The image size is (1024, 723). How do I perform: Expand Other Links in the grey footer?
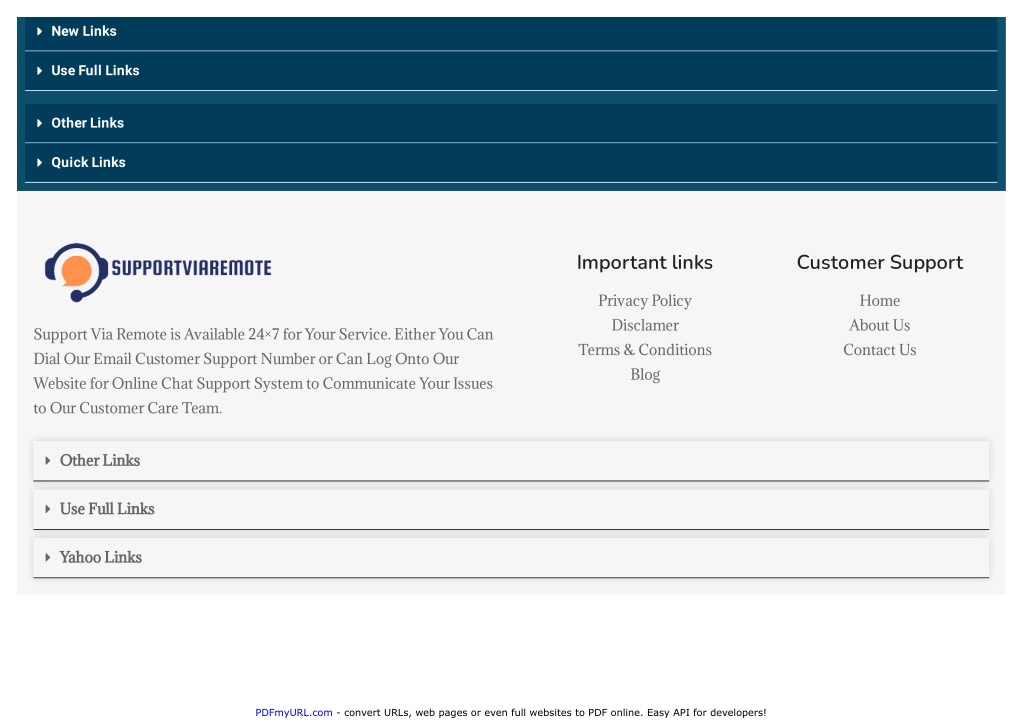click(x=511, y=460)
